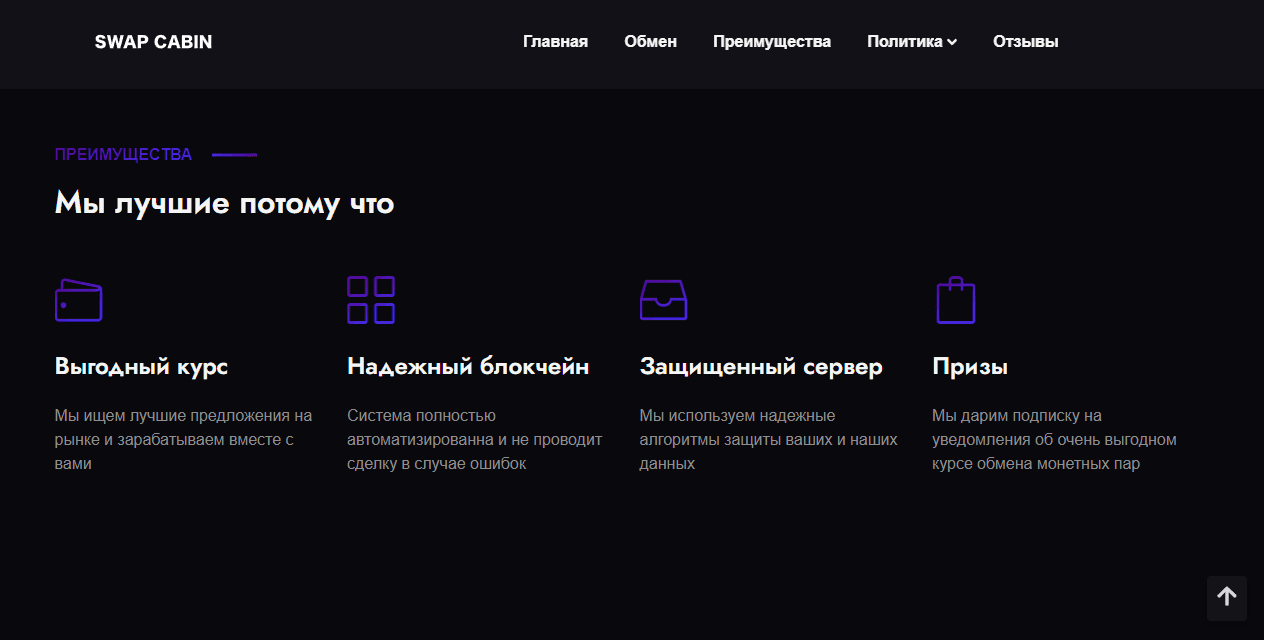
Task: Click the ПРЕИМУЩЕСТВА section label
Action: click(124, 155)
